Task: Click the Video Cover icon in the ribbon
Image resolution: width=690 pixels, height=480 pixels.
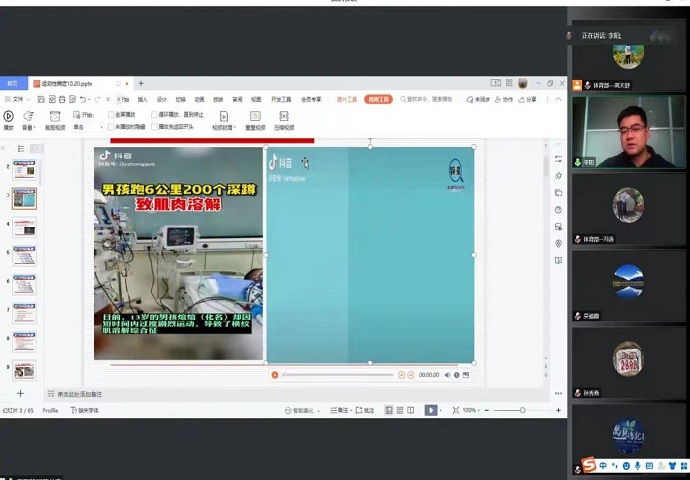Action: point(222,117)
